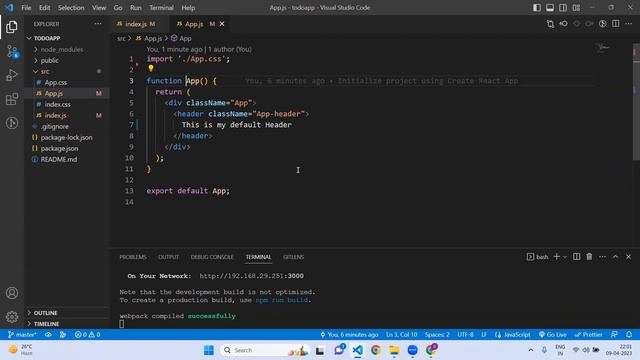Open the Terminal menu
The width and height of the screenshot is (640, 360).
click(x=161, y=8)
